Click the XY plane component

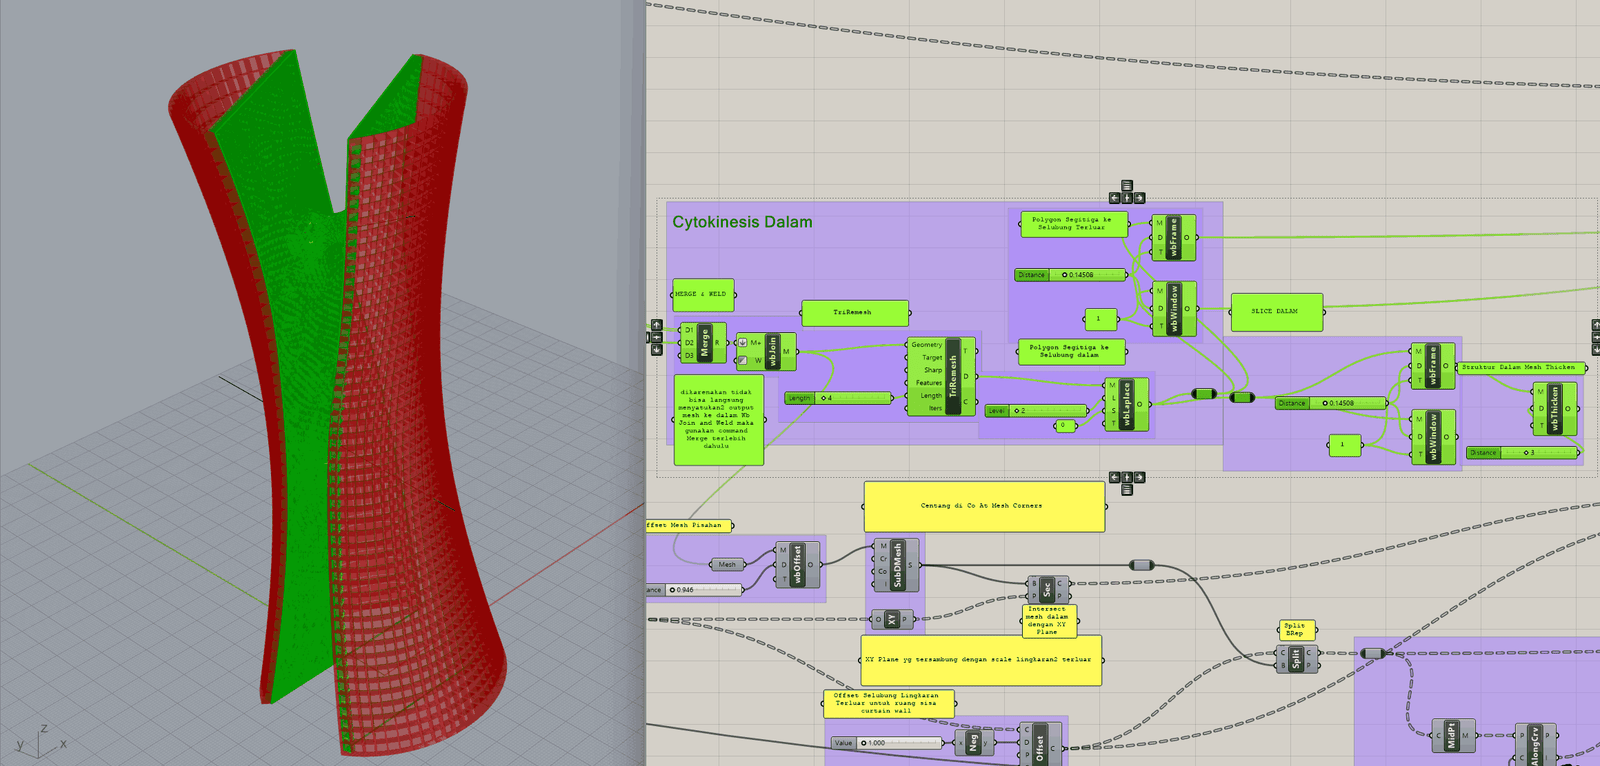tap(892, 620)
